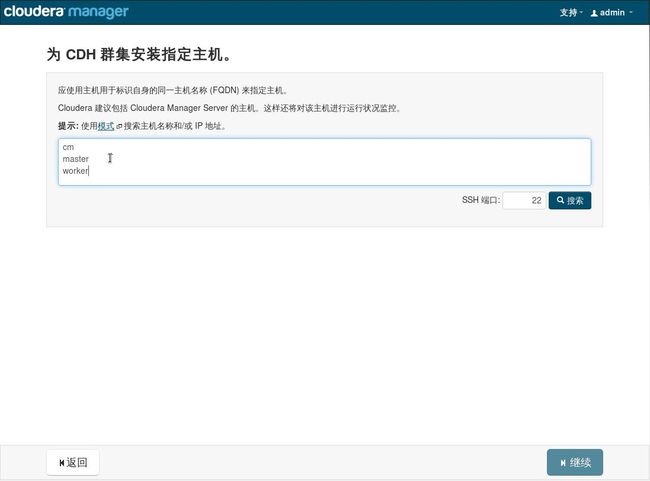This screenshot has width=650, height=481.
Task: Click the 'cm' host line
Action: (68, 147)
